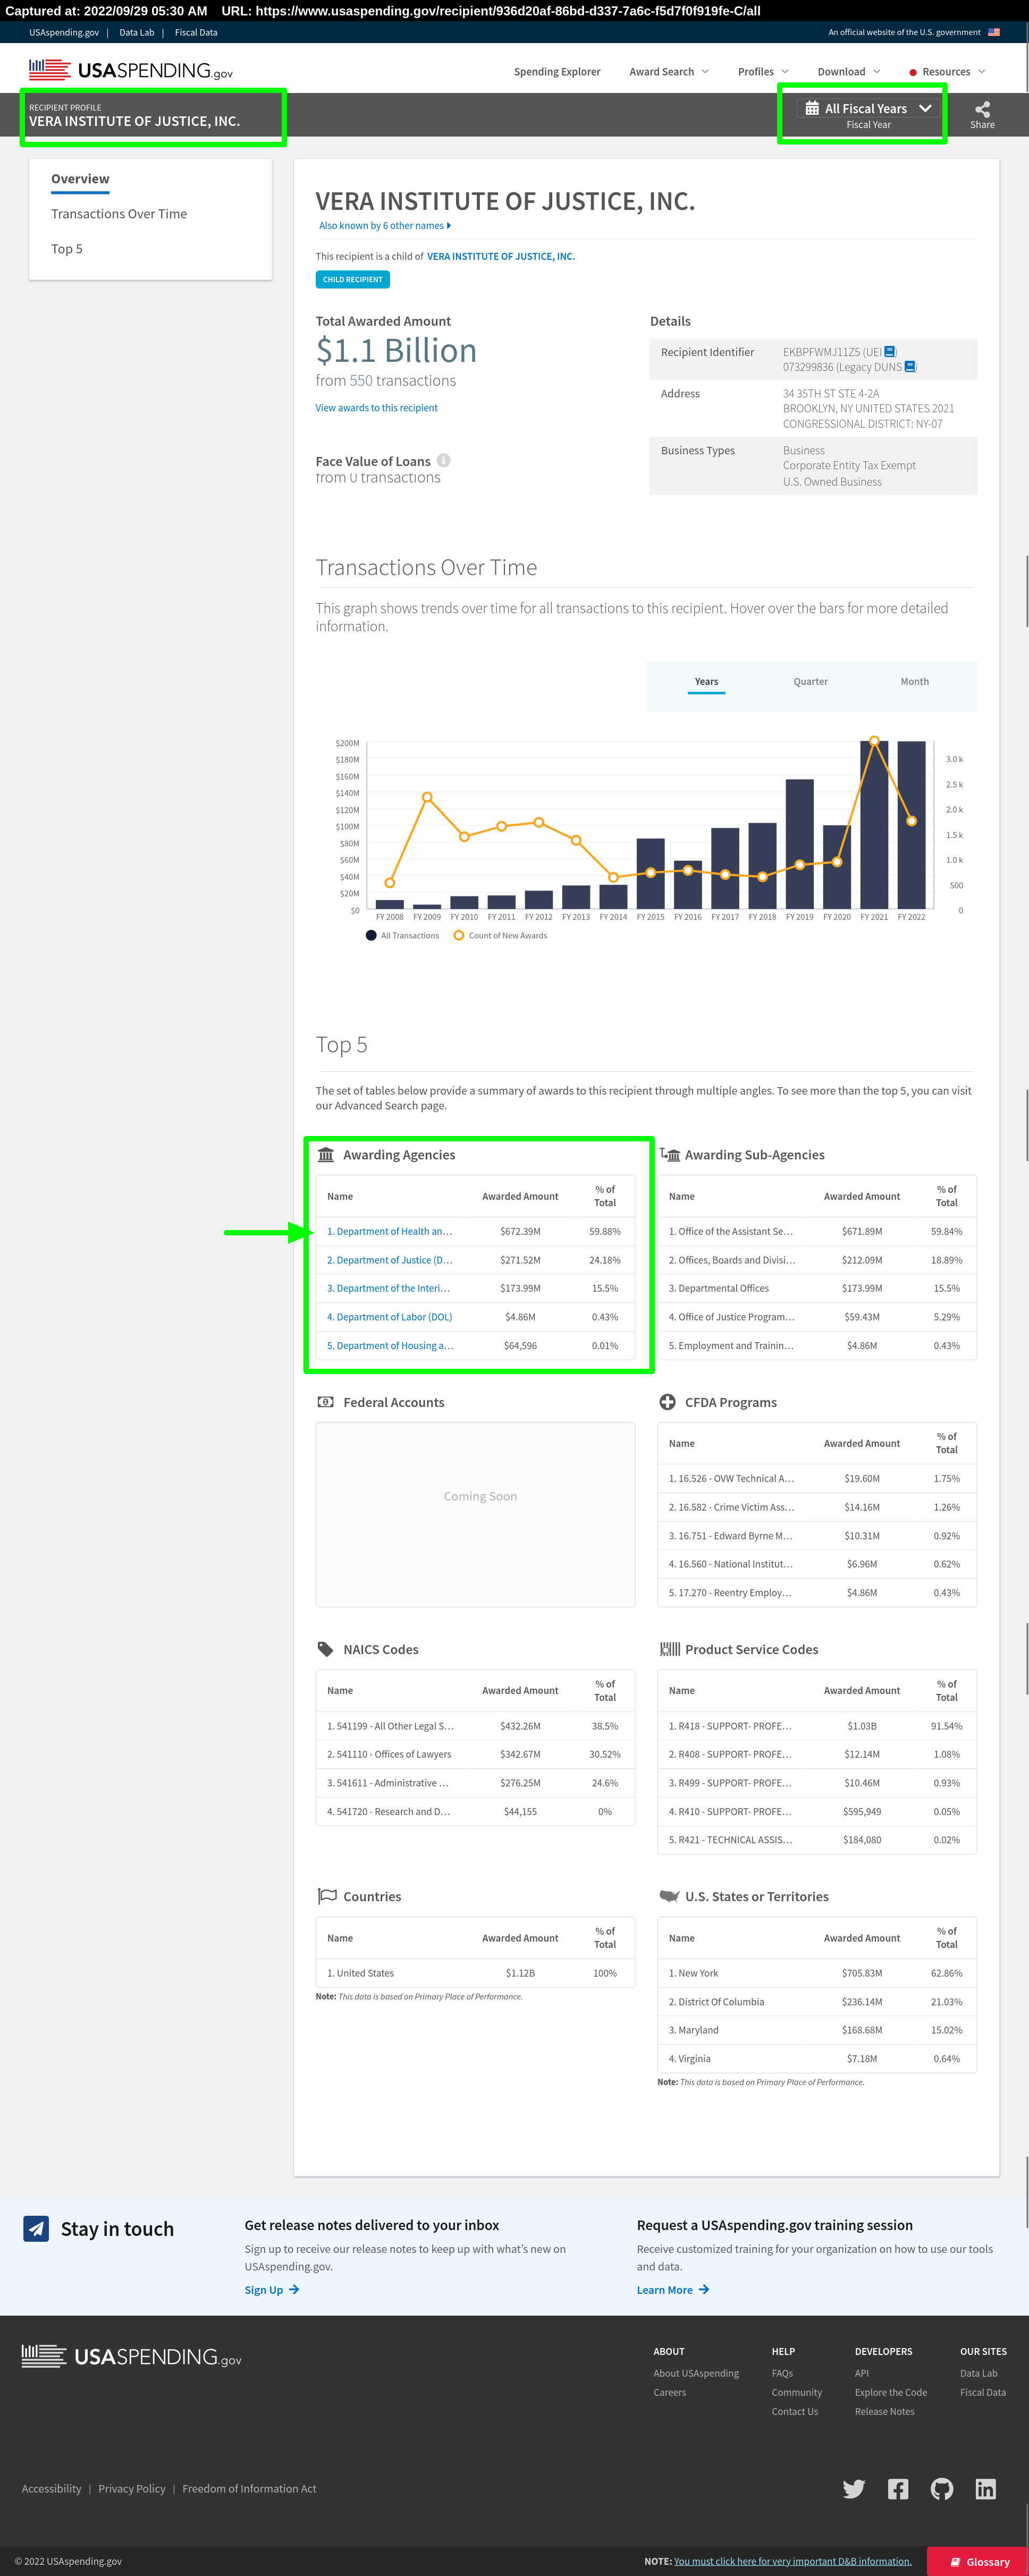Click the CFDA Programs plus icon
Viewport: 1029px width, 2576px height.
click(x=667, y=1402)
